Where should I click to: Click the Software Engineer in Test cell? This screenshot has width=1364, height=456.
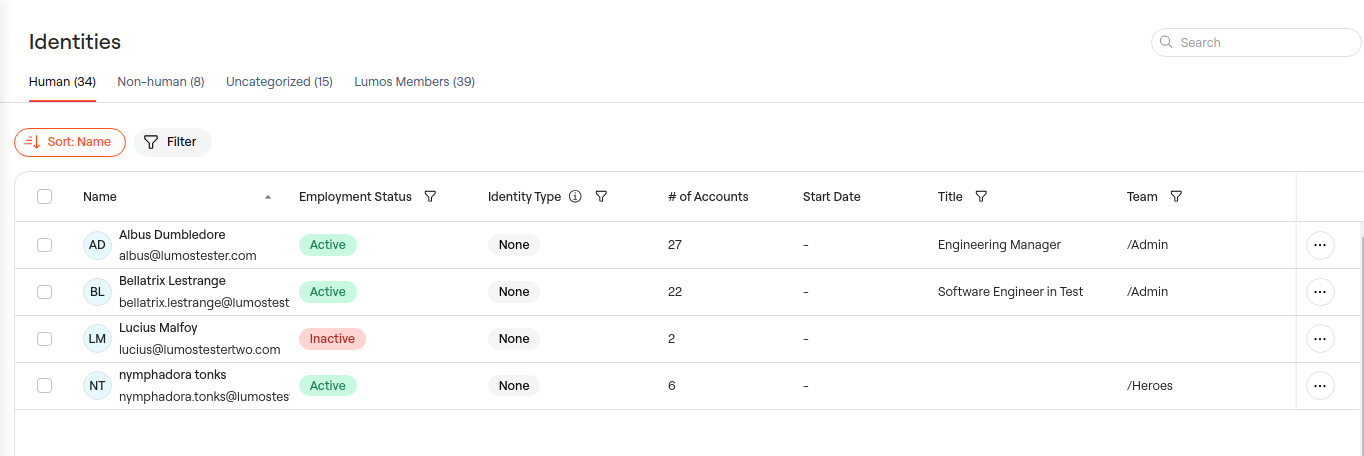pyautogui.click(x=1011, y=292)
